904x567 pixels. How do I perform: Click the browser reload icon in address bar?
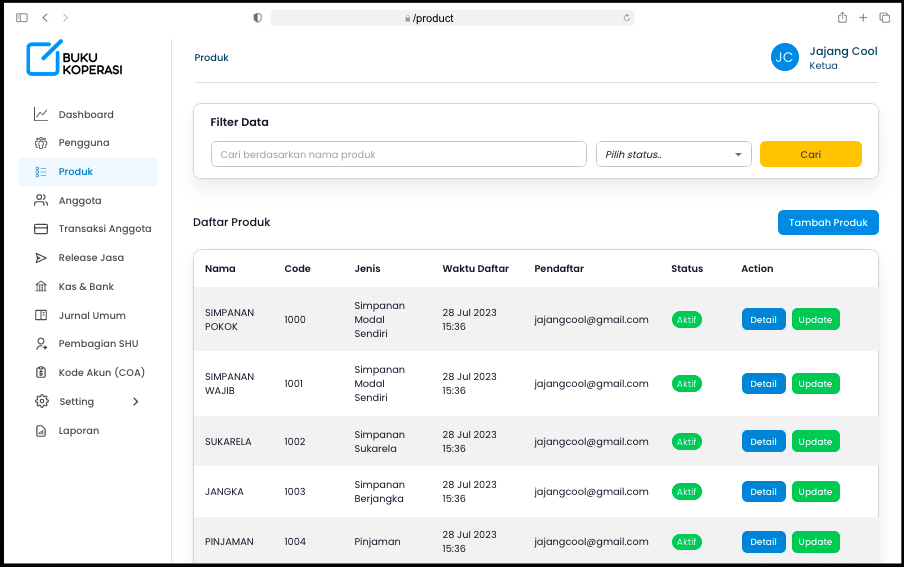(627, 18)
